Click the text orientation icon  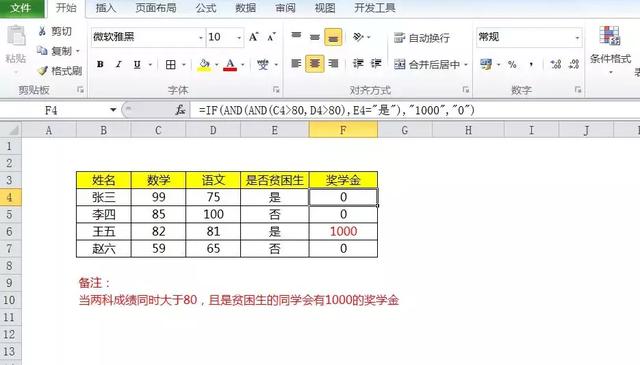(358, 37)
